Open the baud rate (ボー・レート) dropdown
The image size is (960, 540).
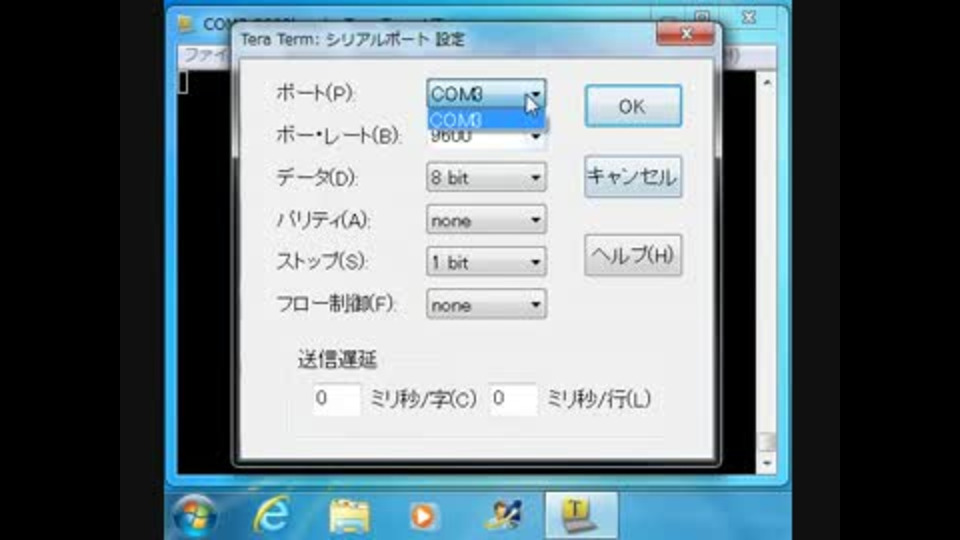(535, 137)
